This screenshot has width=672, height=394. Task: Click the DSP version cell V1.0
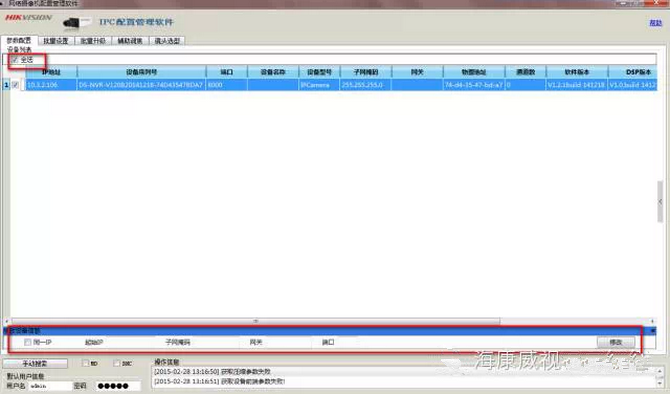point(633,85)
